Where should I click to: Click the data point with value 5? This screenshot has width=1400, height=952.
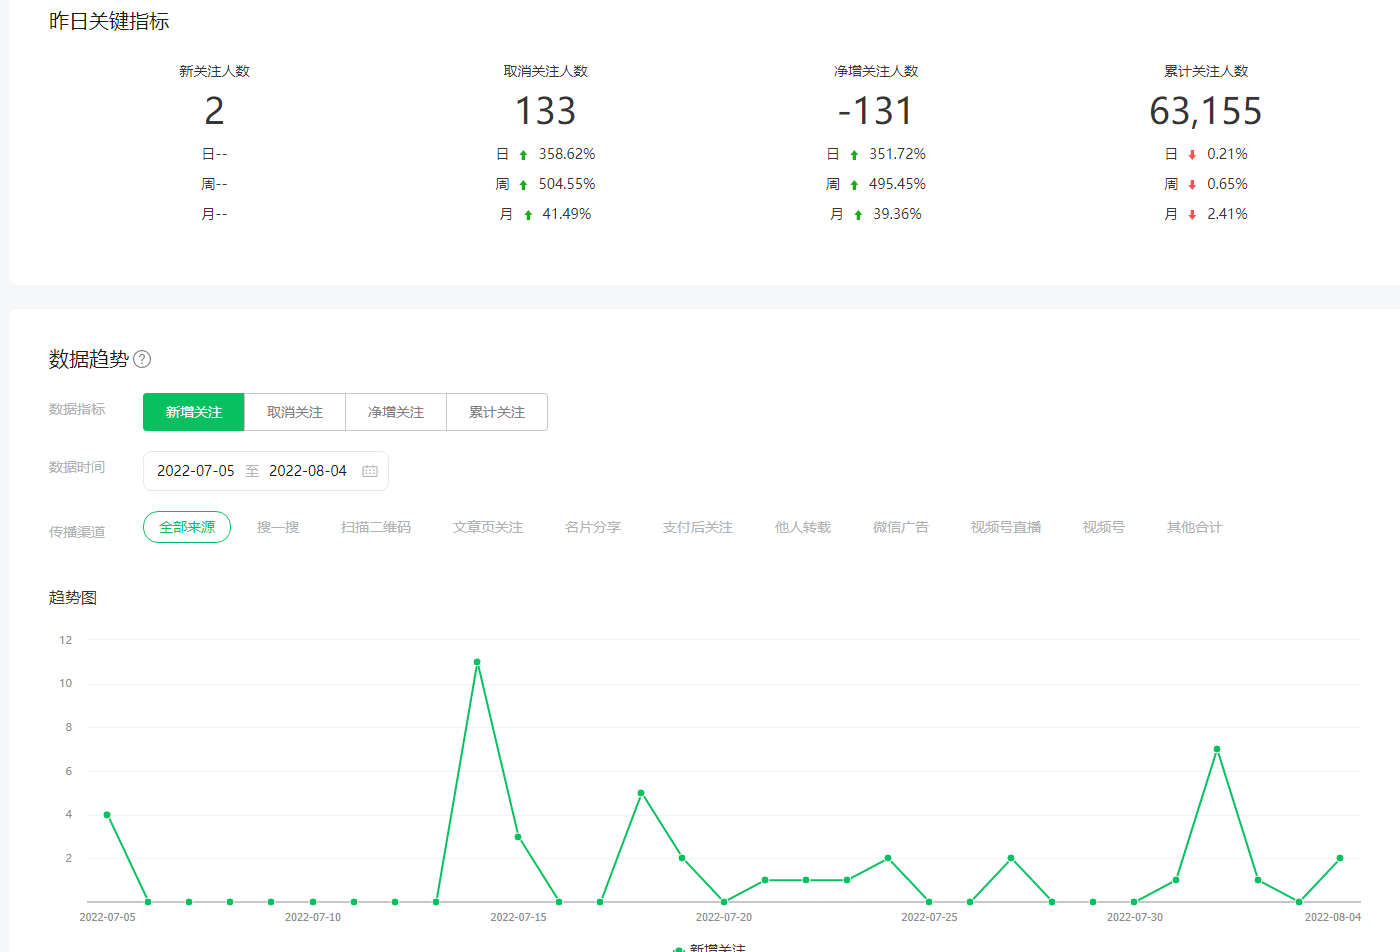pyautogui.click(x=641, y=793)
